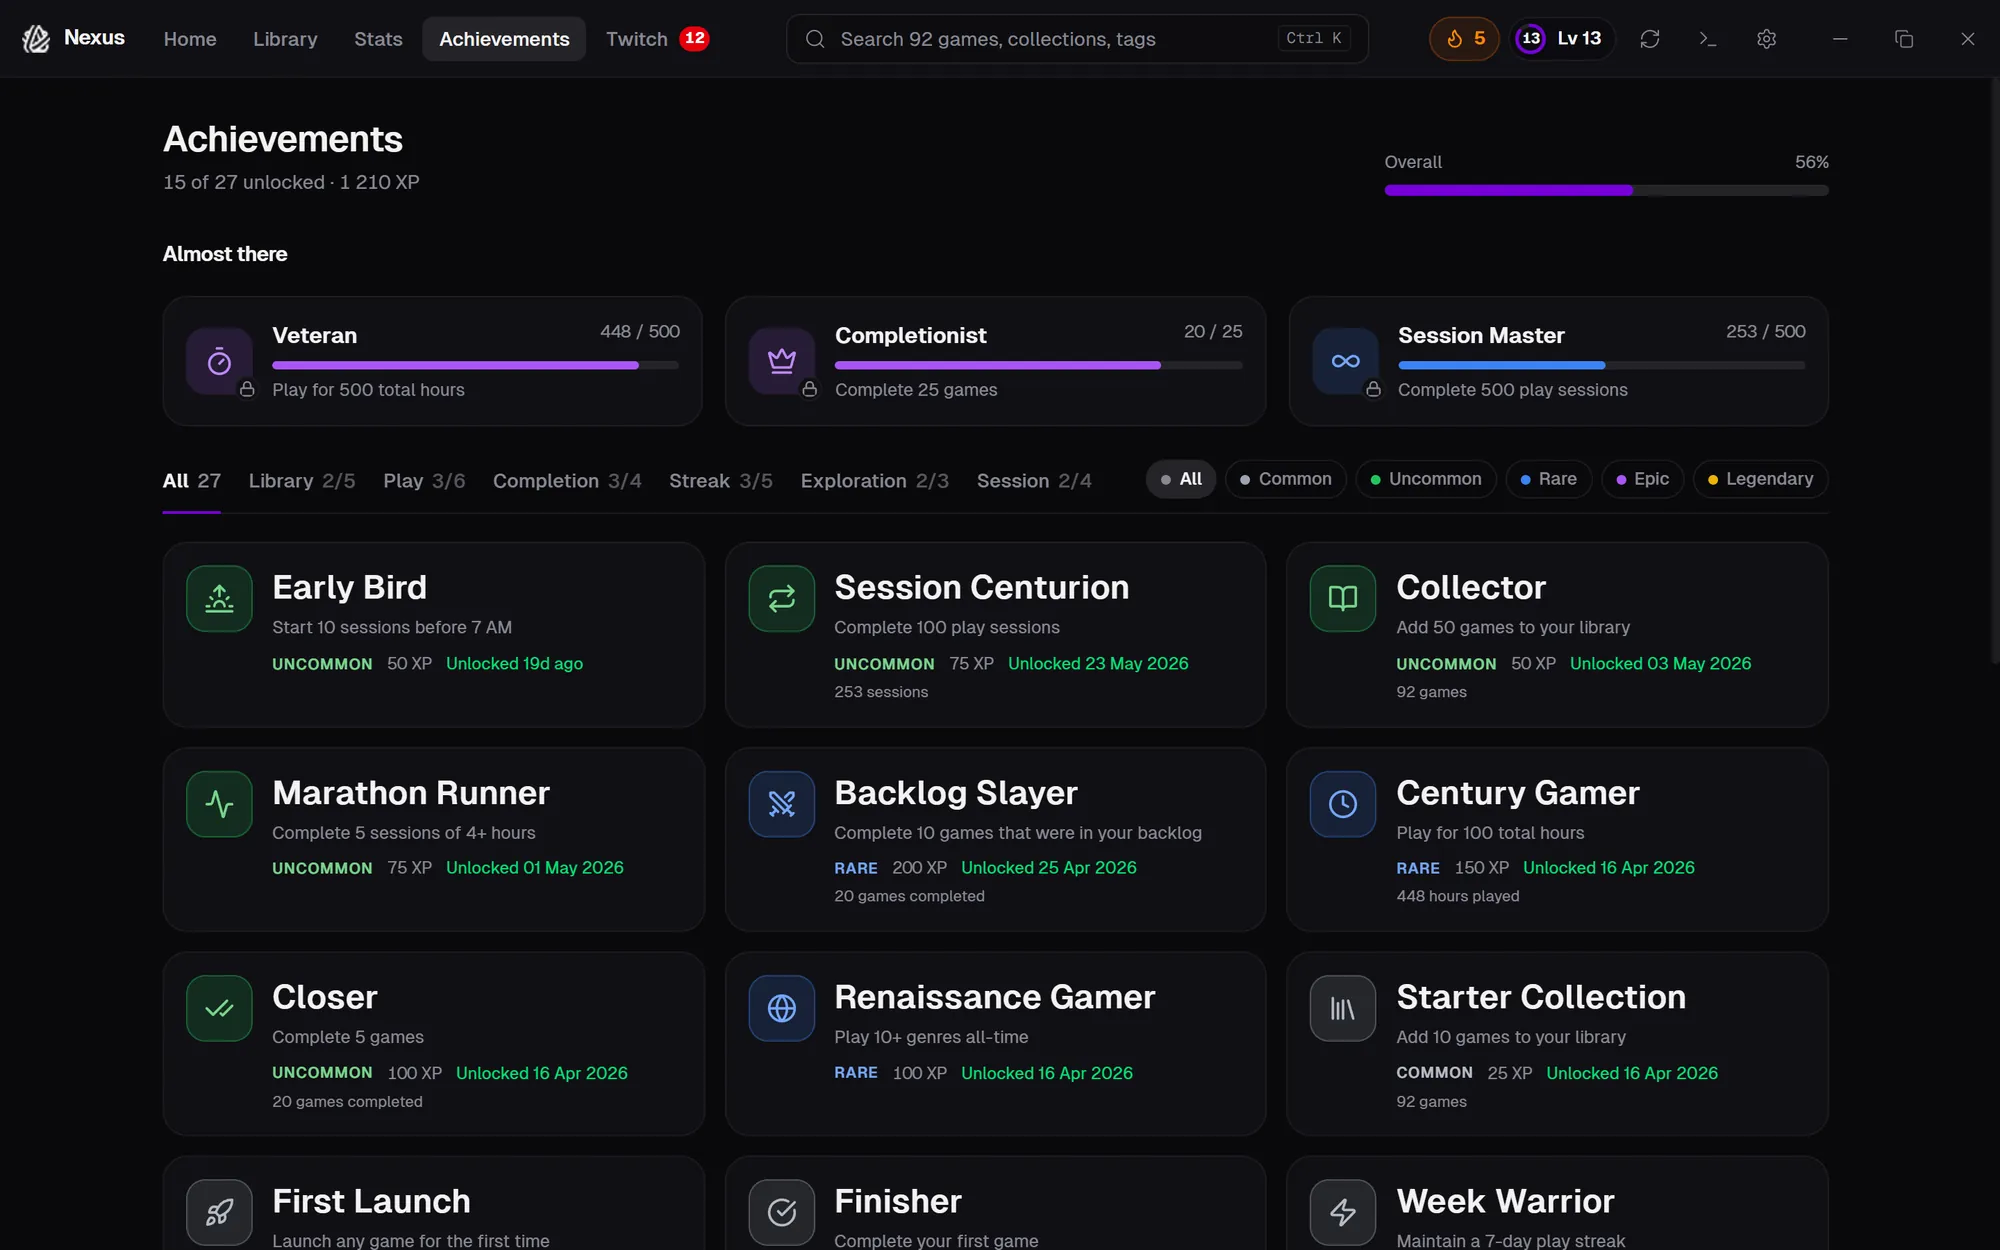The image size is (2000, 1250).
Task: Click the Finisher circle-check icon
Action: pos(782,1213)
